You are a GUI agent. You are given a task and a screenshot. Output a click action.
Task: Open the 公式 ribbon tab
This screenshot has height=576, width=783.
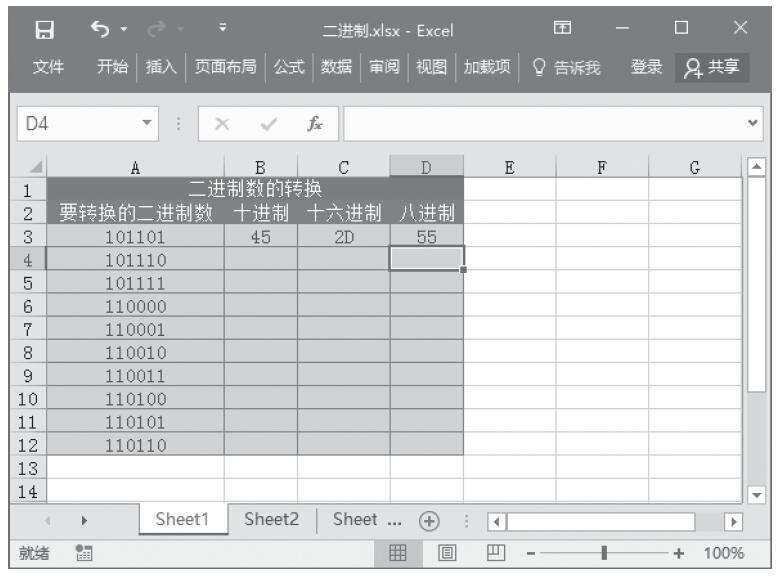tap(289, 67)
